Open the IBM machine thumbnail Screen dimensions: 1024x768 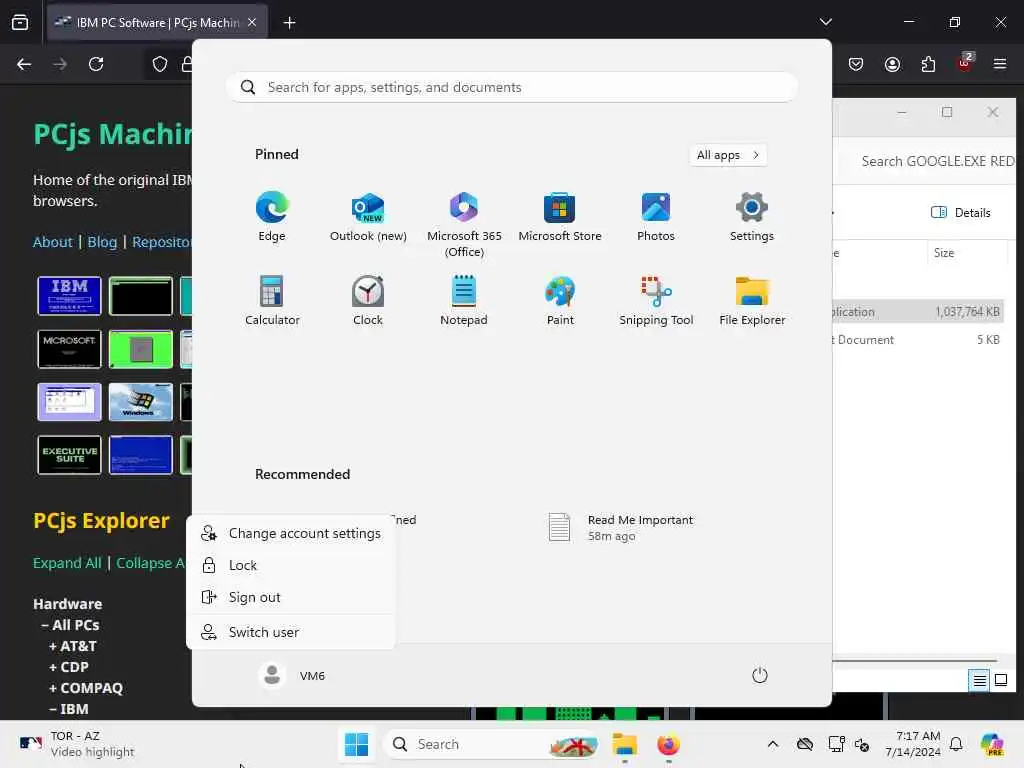click(69, 296)
